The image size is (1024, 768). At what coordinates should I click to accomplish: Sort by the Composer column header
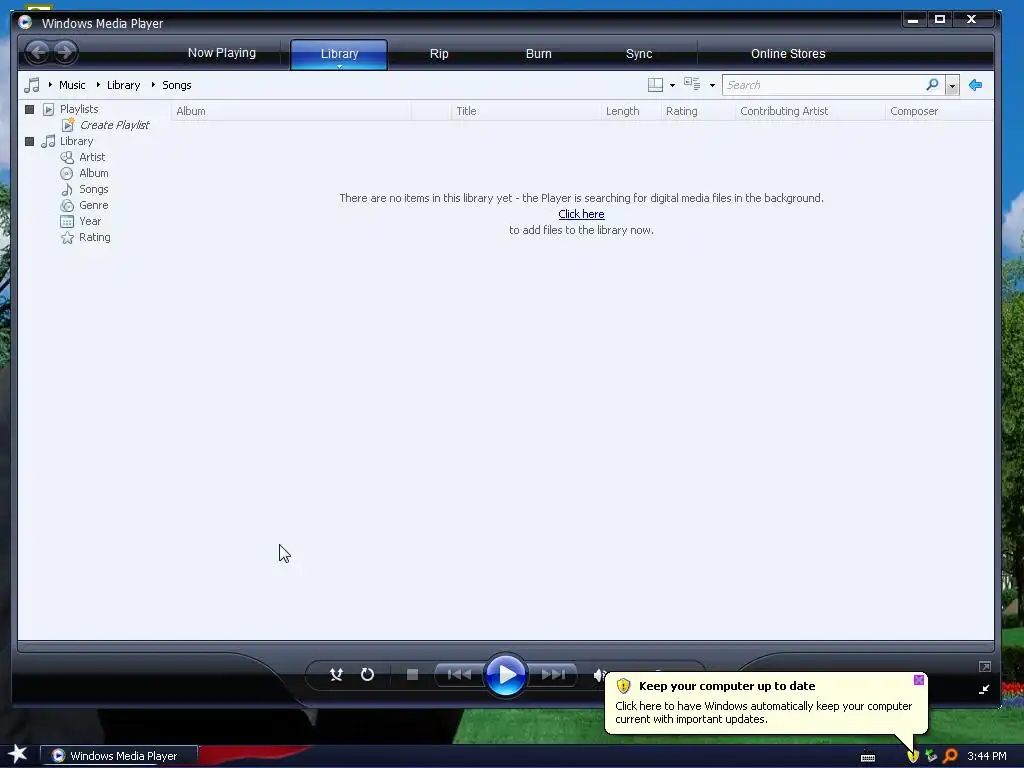940,111
